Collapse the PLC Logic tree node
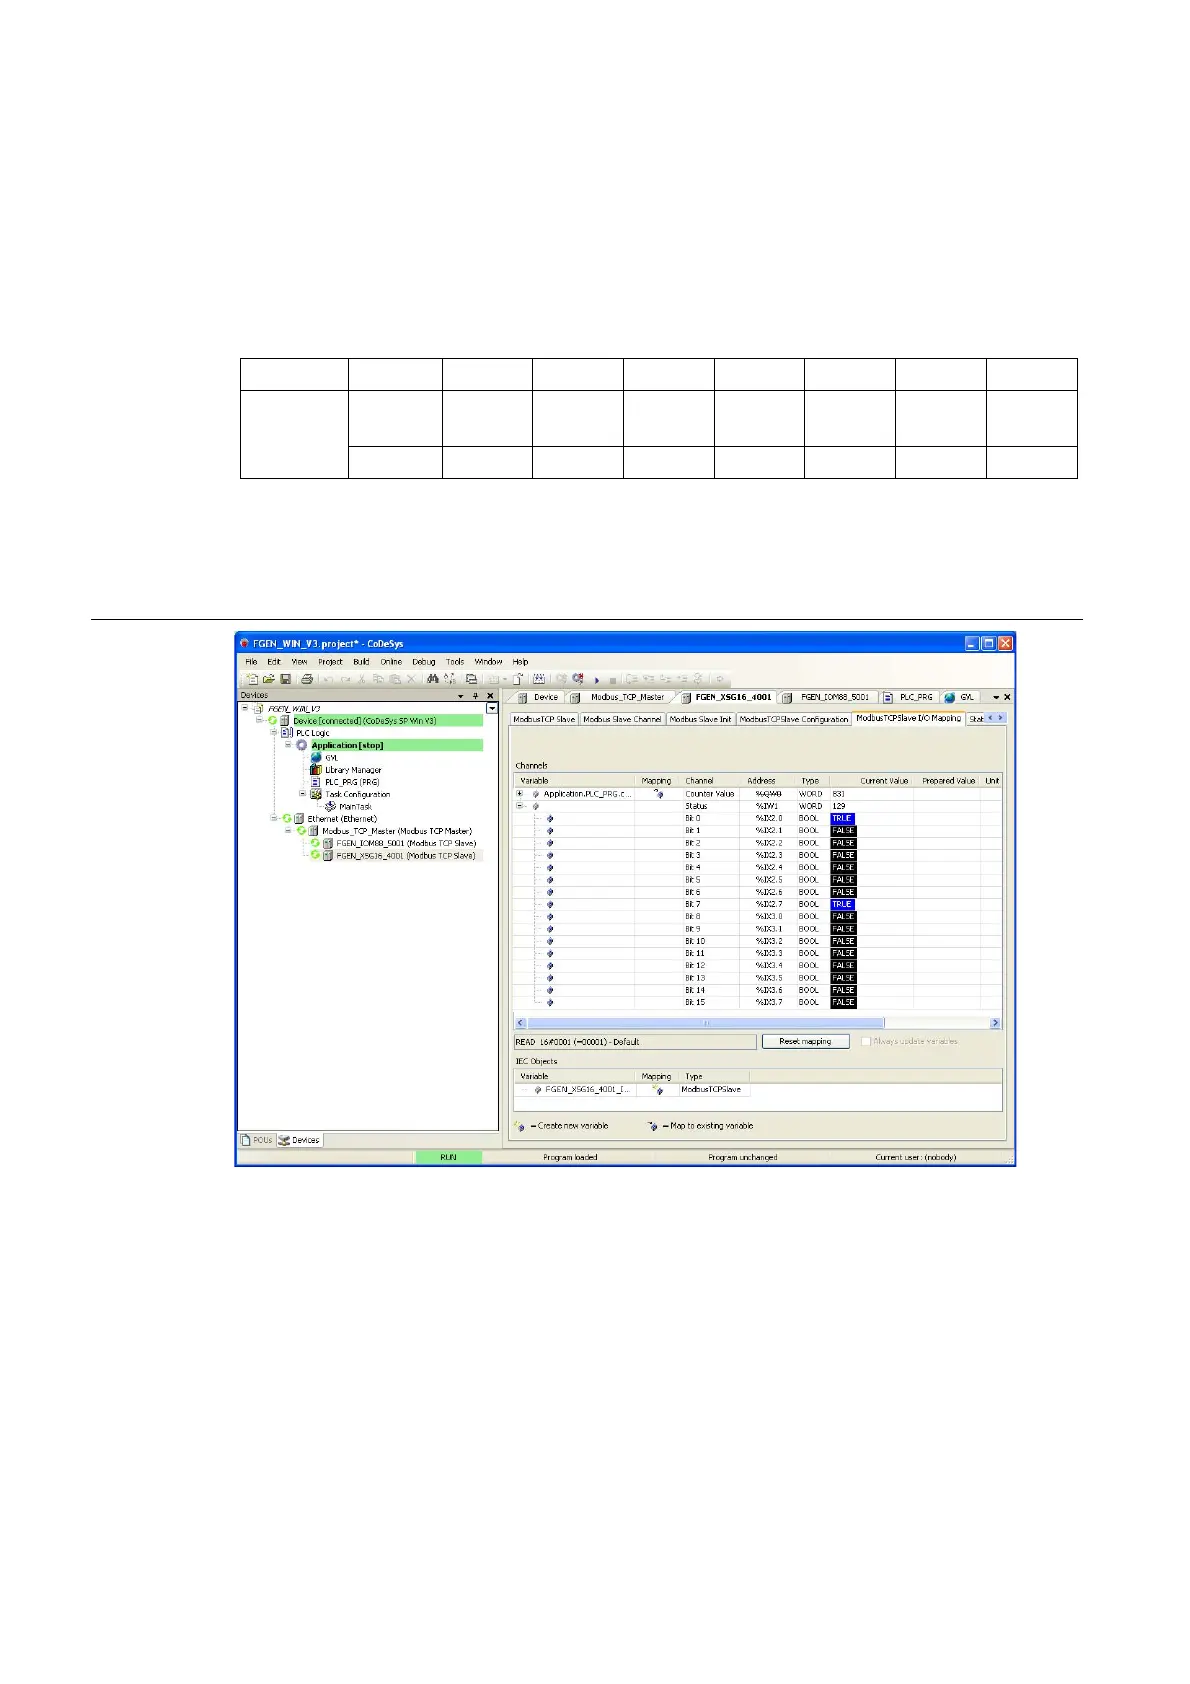Image resolution: width=1190 pixels, height=1684 pixels. tap(274, 733)
